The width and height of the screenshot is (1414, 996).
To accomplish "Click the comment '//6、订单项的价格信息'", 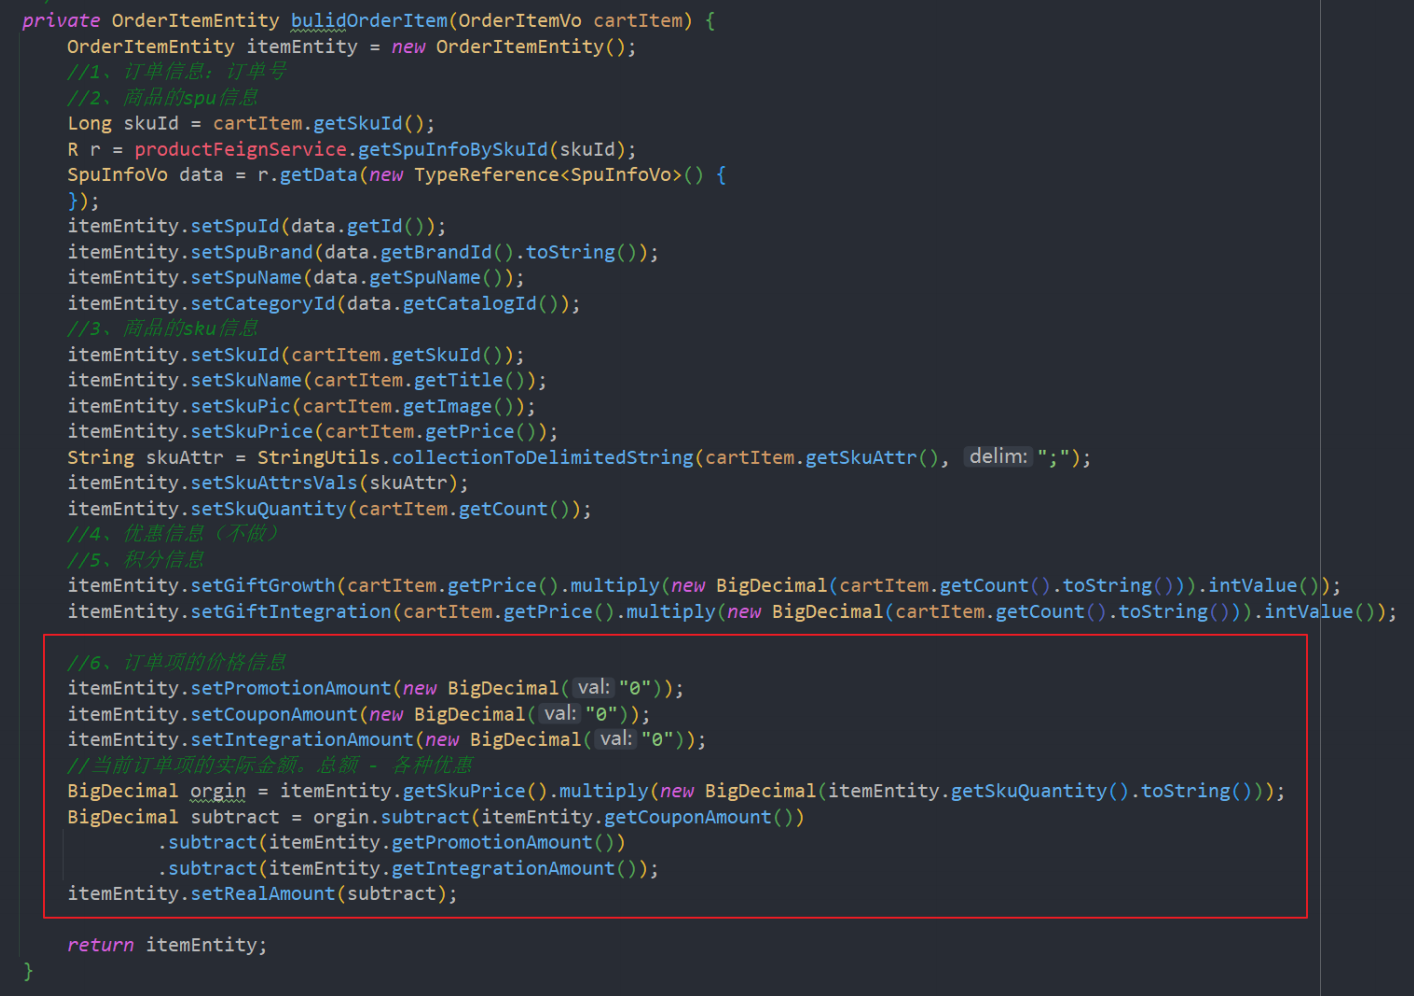I will (x=177, y=662).
